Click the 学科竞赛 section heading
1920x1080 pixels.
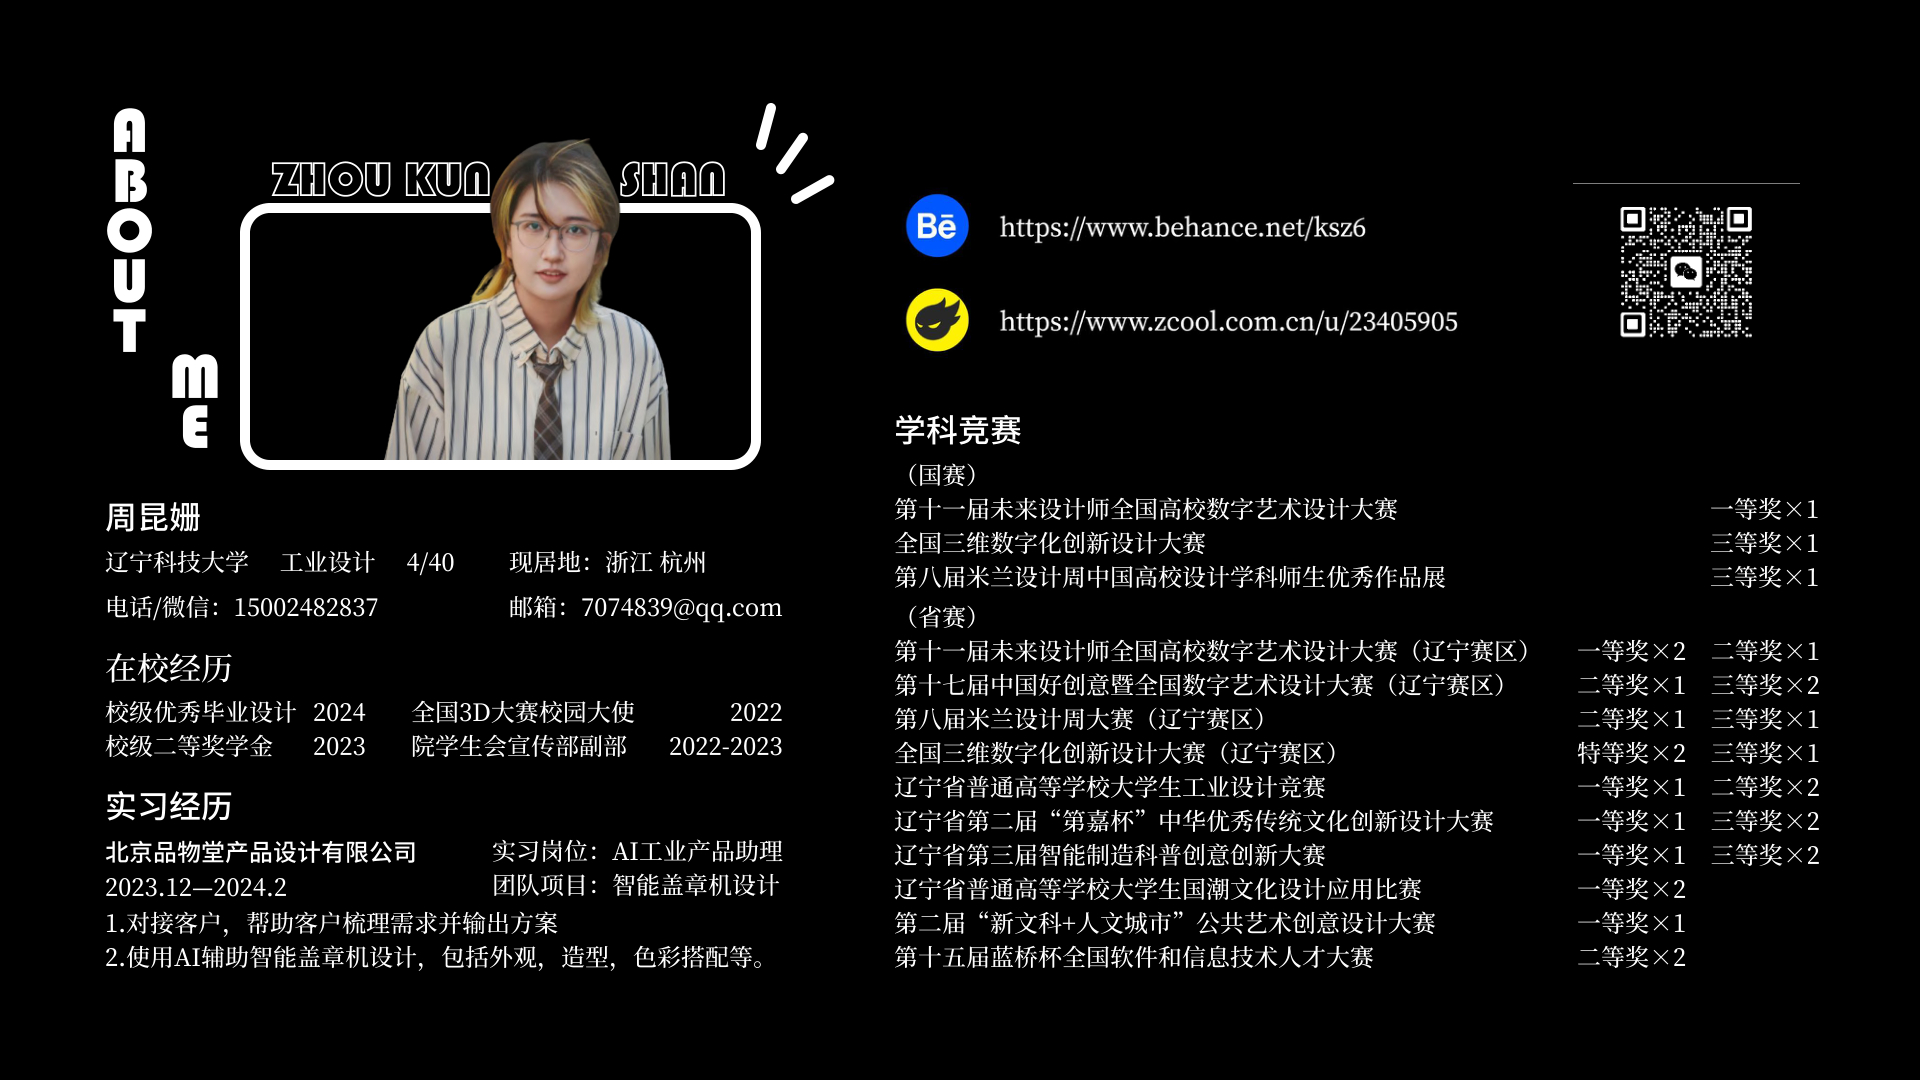coord(957,431)
